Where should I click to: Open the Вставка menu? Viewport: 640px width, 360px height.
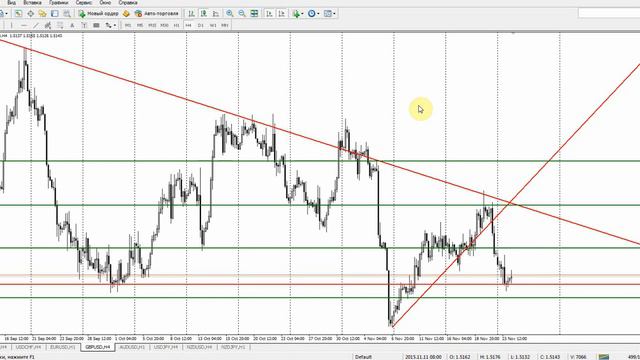click(32, 2)
